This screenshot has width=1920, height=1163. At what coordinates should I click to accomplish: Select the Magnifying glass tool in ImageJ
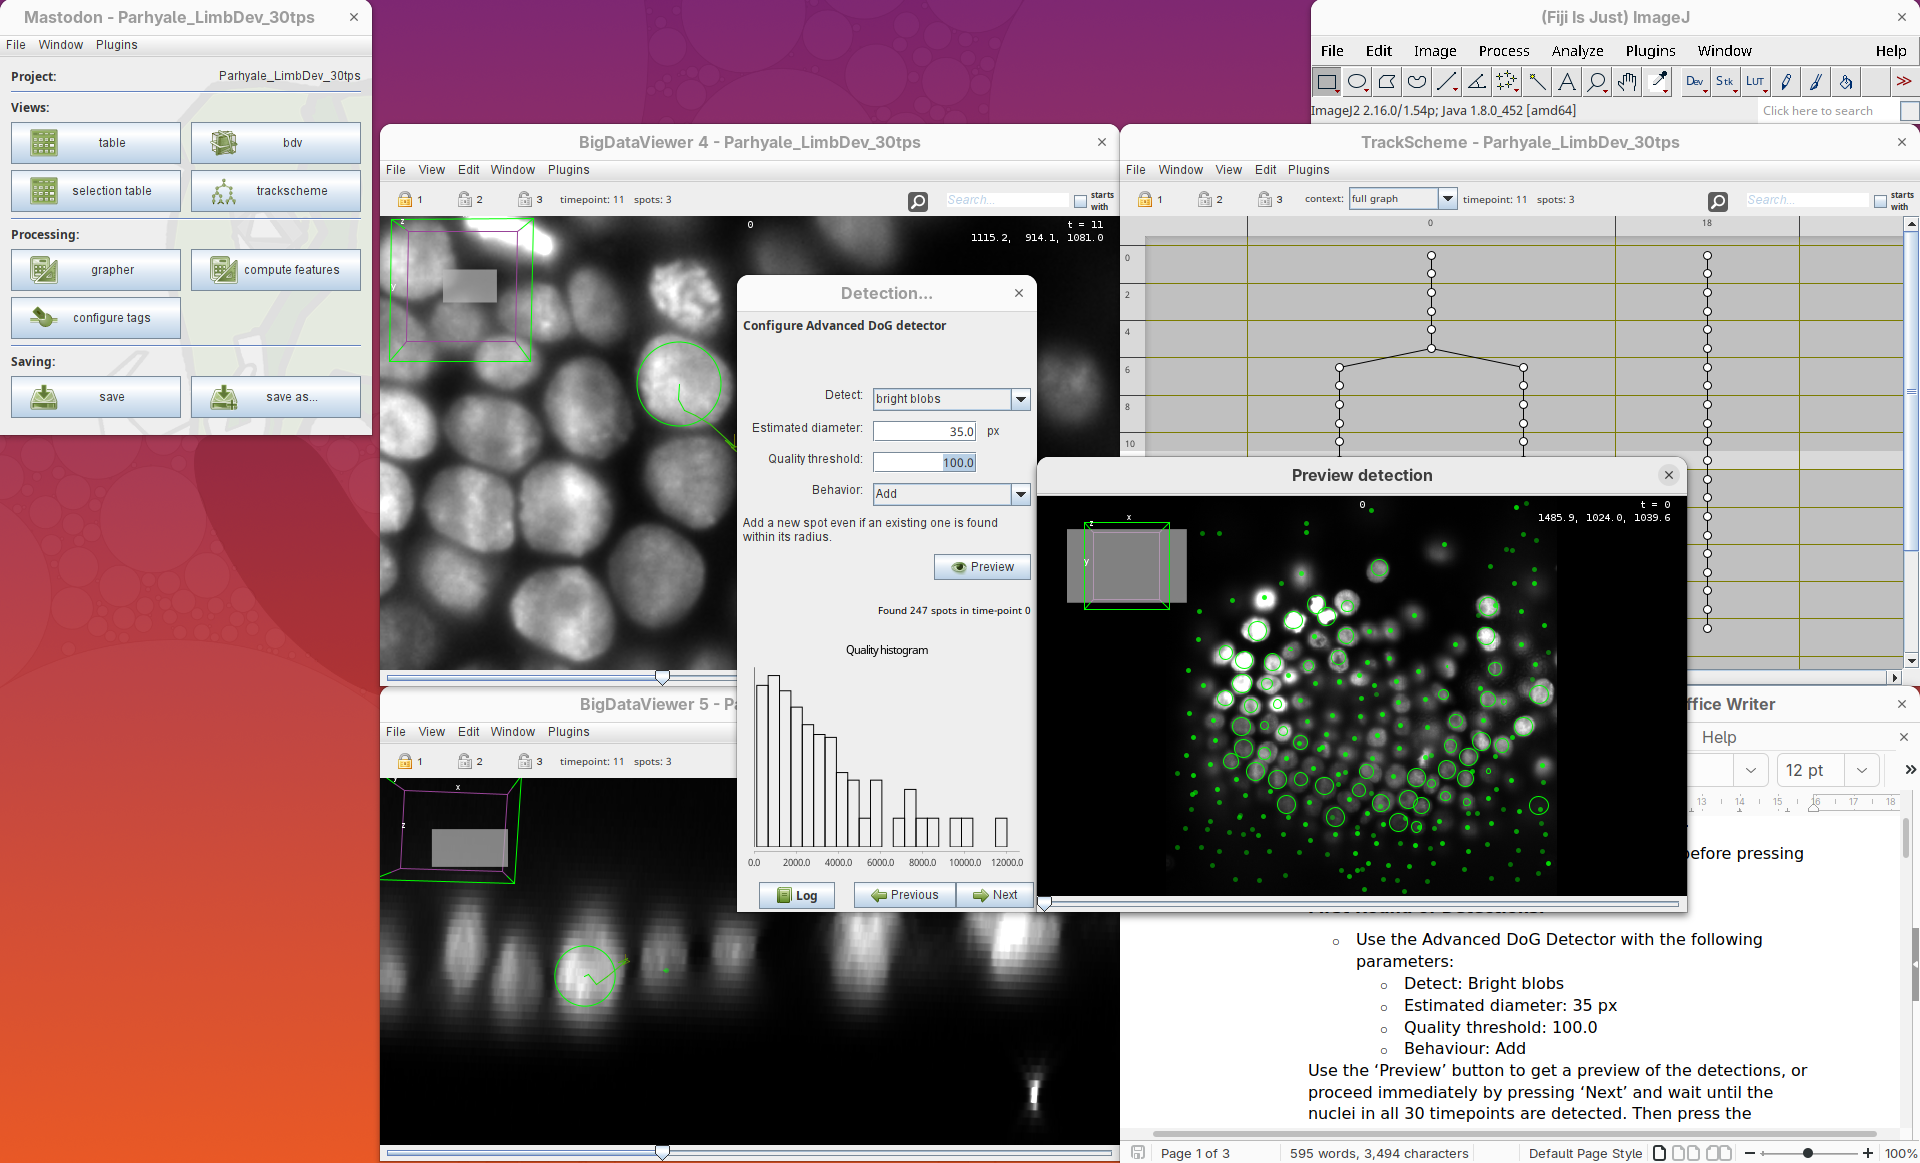coord(1597,82)
